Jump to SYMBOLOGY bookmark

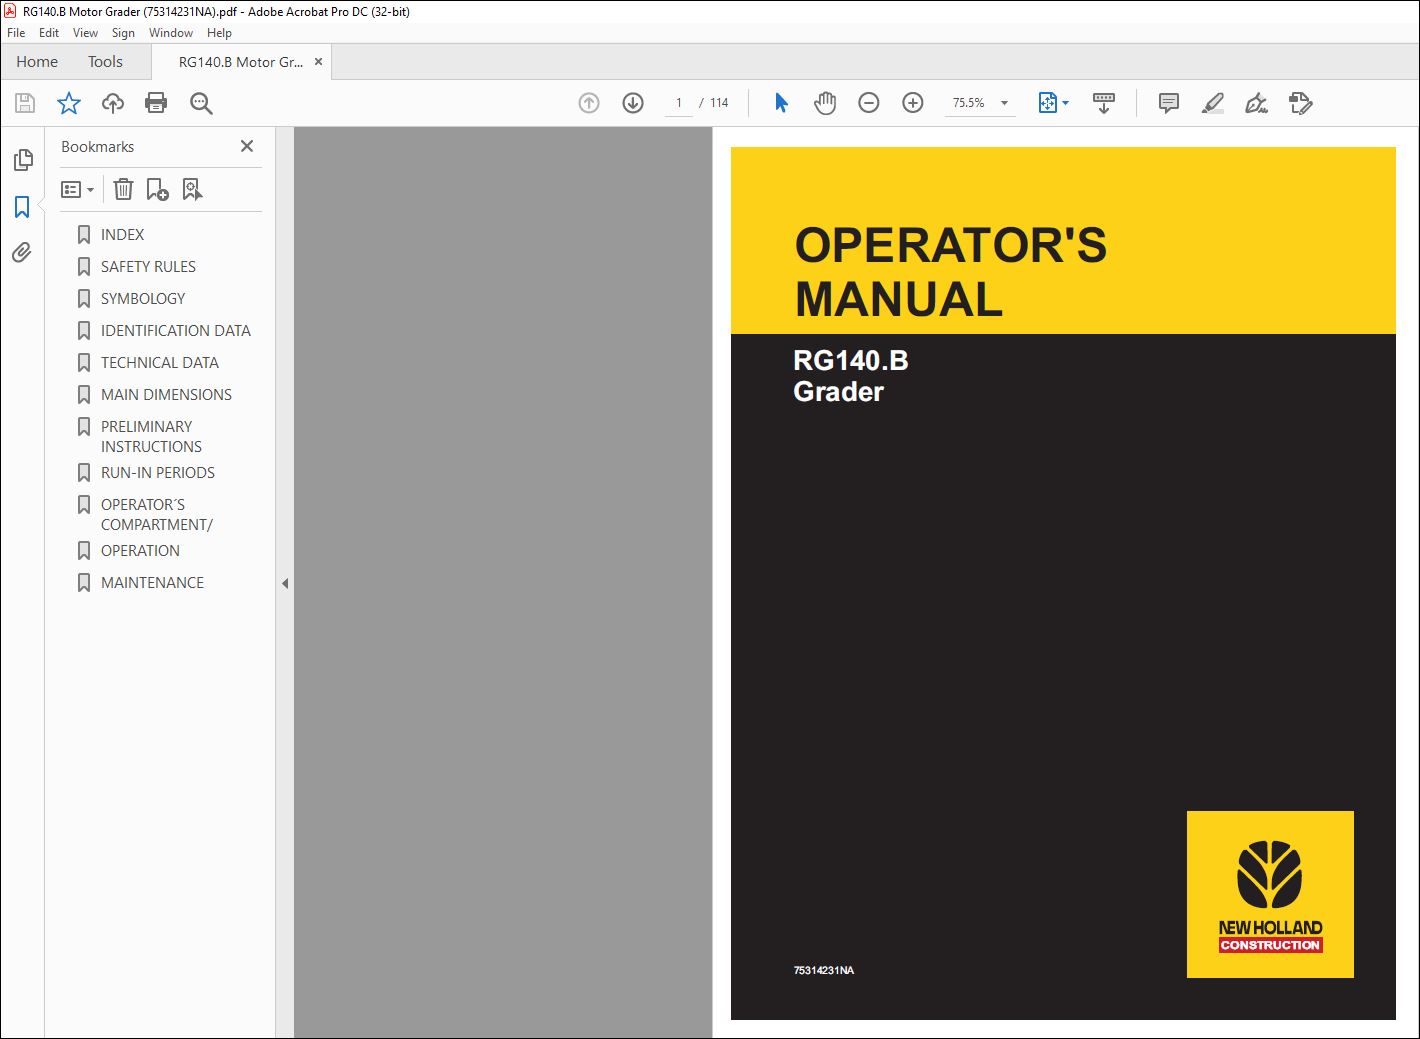pos(143,299)
